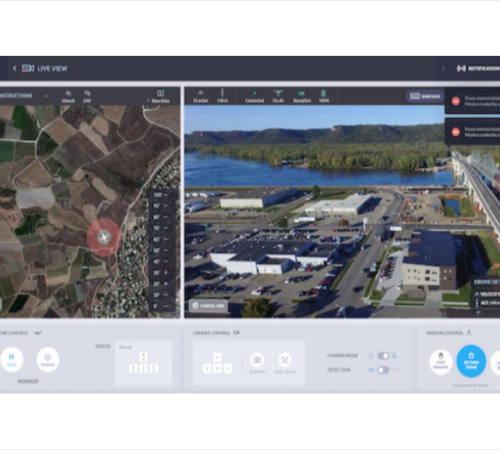
Task: Open the first red drone notification
Action: [x=473, y=101]
